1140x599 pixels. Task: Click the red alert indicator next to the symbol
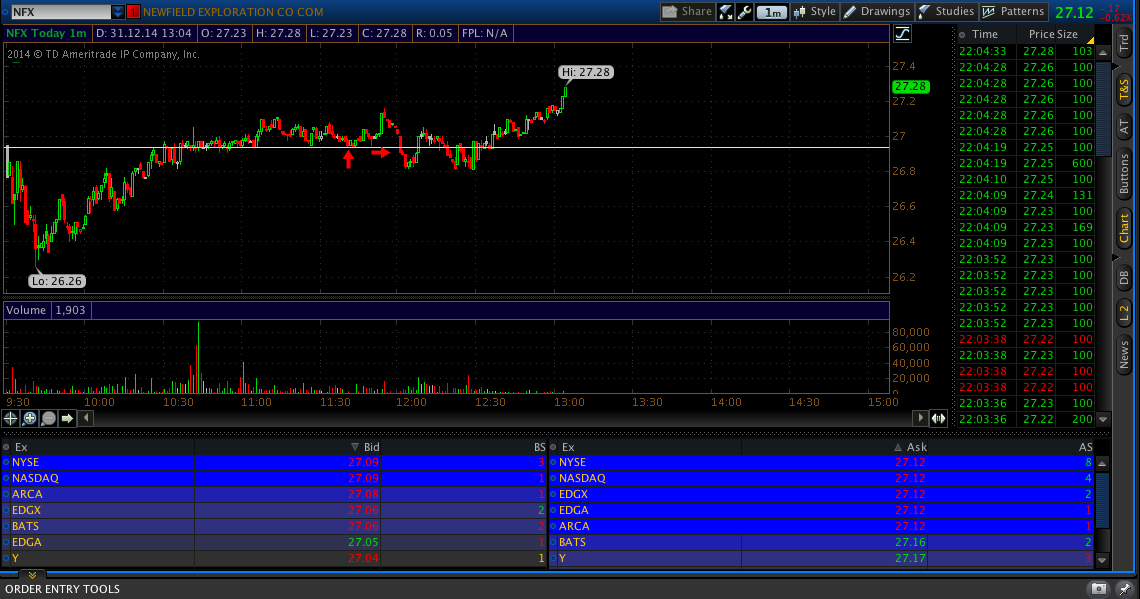(x=133, y=12)
